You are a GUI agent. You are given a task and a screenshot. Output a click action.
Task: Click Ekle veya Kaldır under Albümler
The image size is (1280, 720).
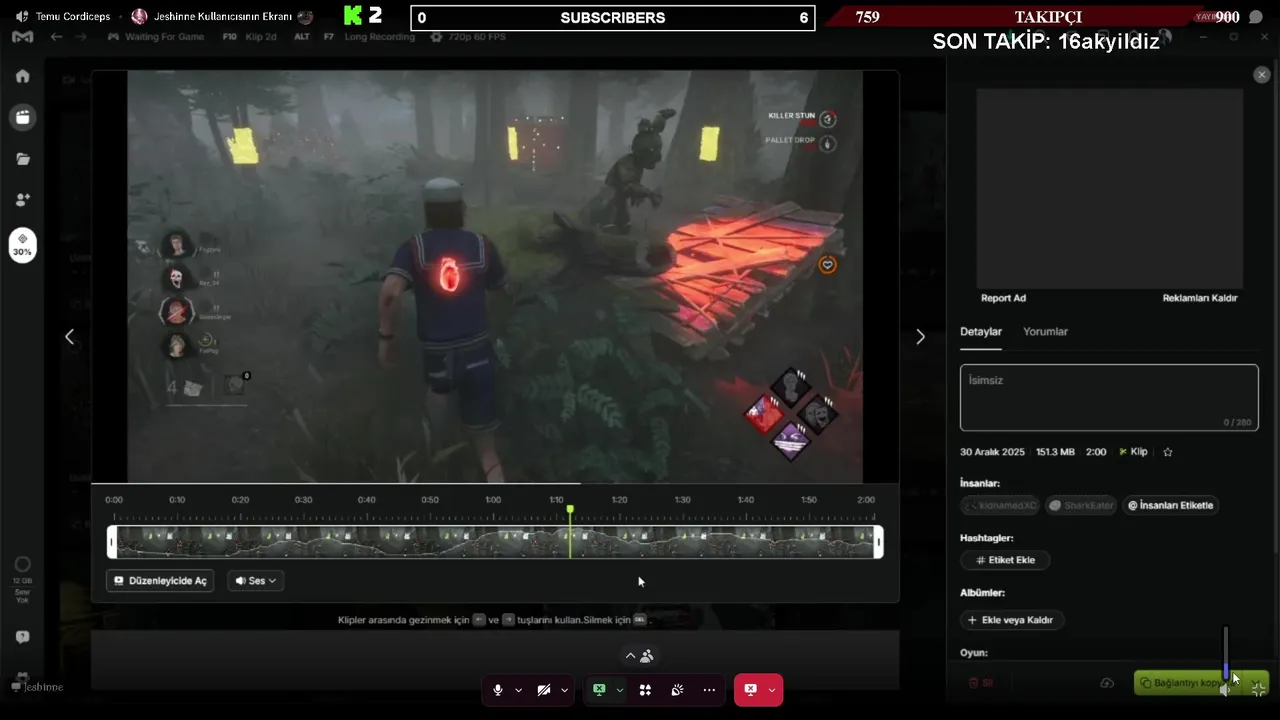coord(1010,620)
